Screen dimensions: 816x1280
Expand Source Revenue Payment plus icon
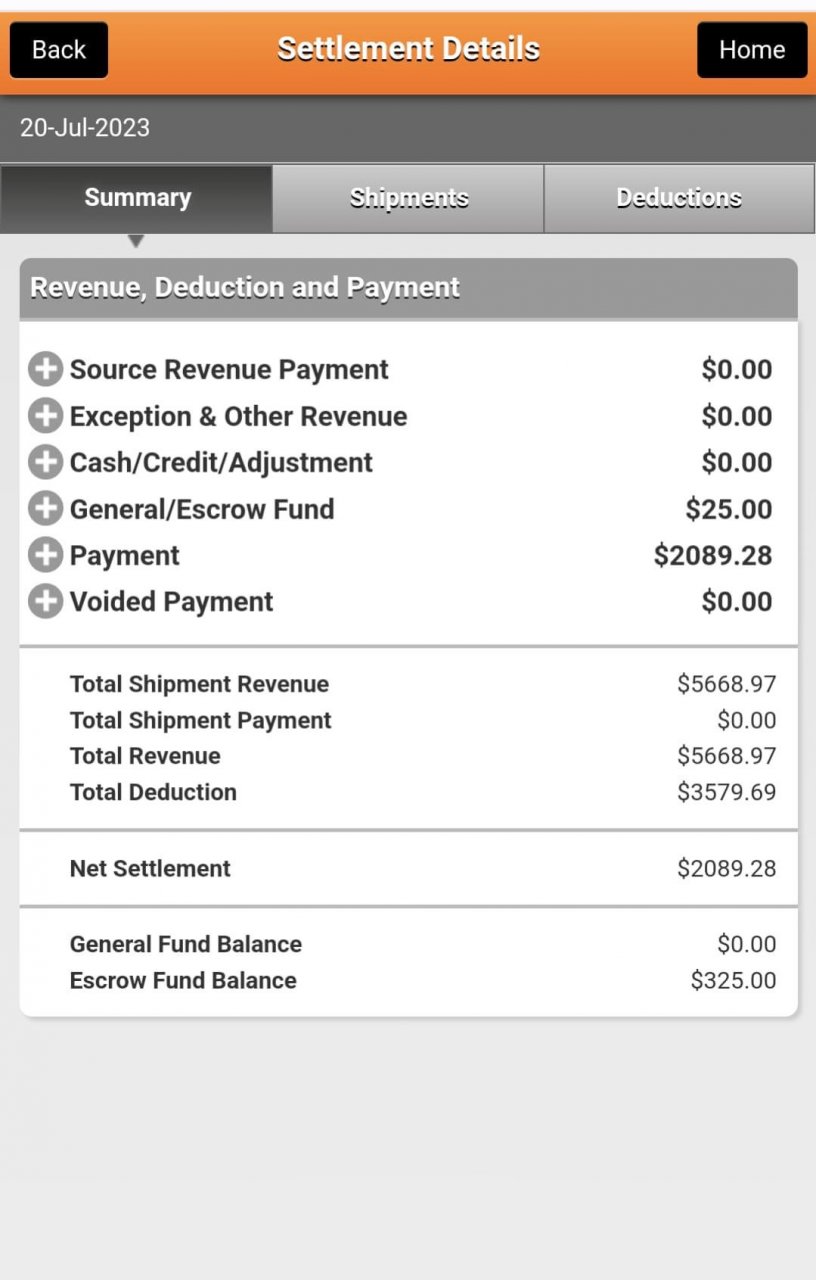pyautogui.click(x=45, y=369)
